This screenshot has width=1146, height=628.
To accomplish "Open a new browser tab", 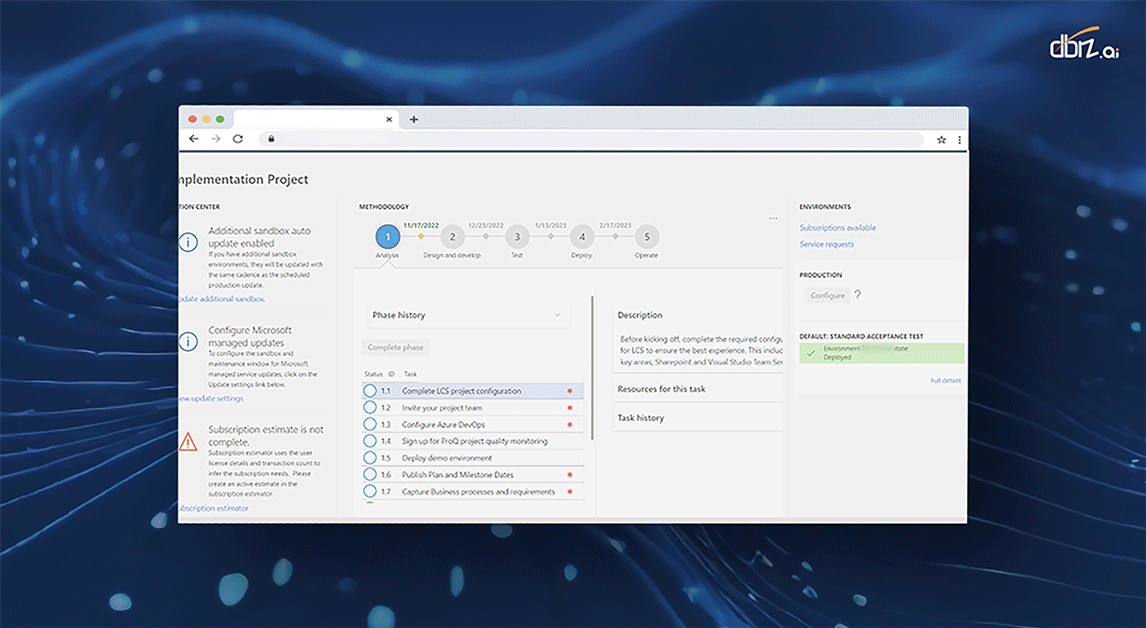I will [414, 118].
